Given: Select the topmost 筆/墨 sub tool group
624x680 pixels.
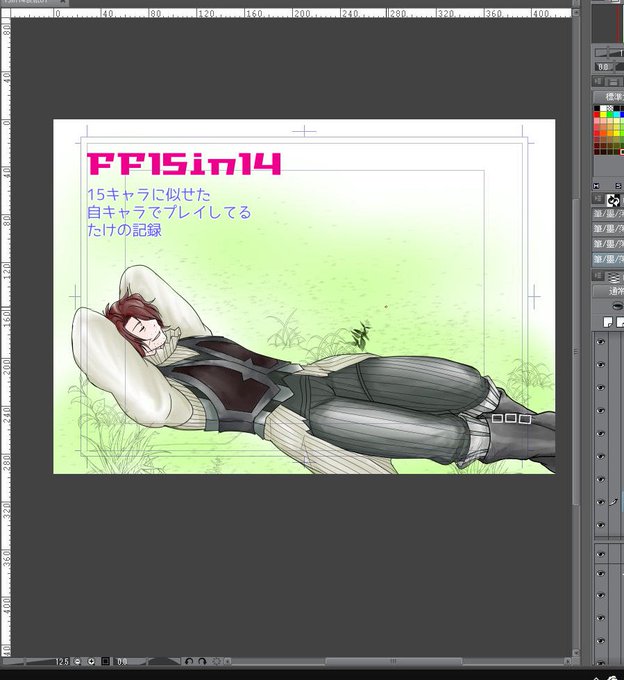Looking at the screenshot, I should [608, 214].
